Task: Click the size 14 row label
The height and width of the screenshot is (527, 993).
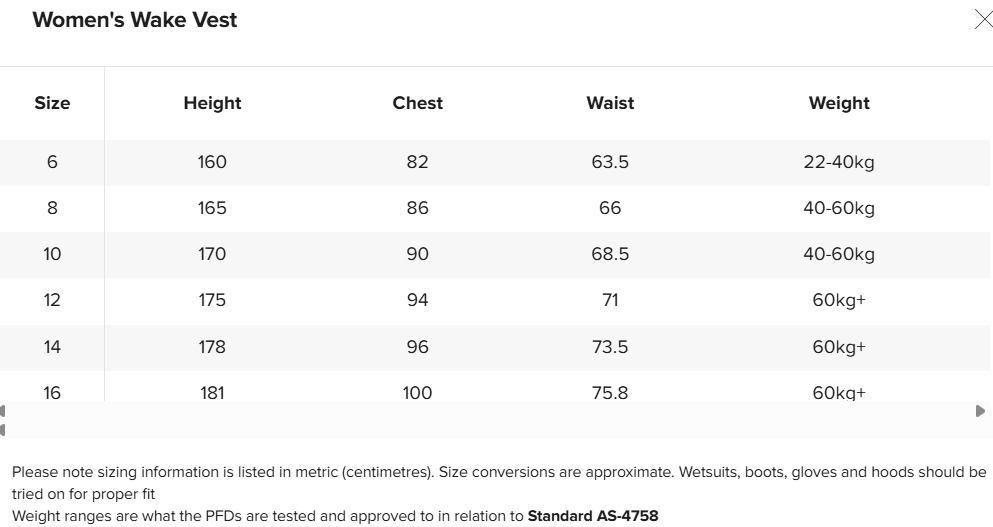Action: [52, 347]
